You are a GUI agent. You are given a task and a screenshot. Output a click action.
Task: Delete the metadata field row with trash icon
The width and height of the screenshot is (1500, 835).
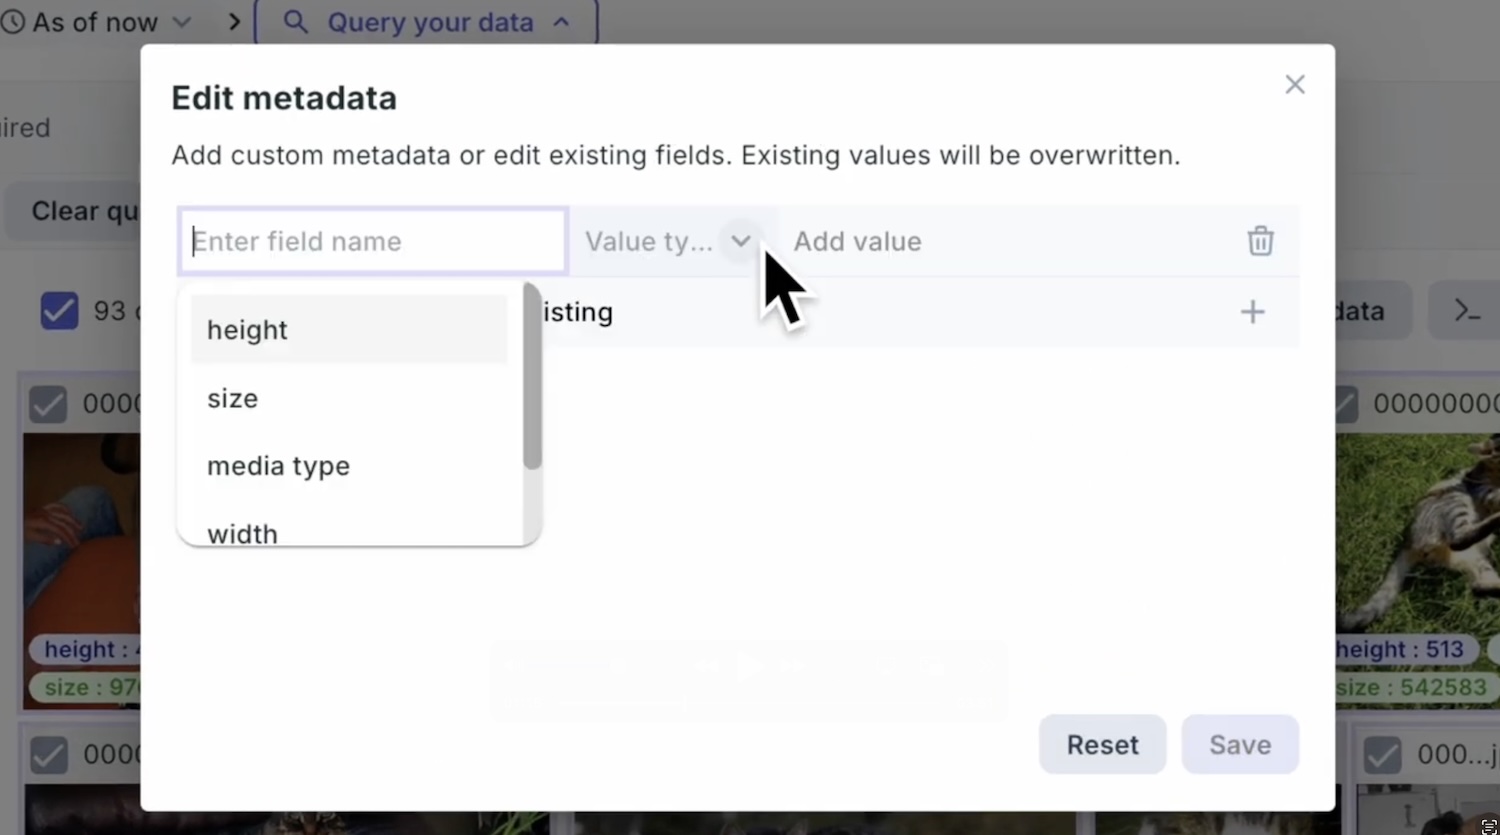[x=1260, y=241]
